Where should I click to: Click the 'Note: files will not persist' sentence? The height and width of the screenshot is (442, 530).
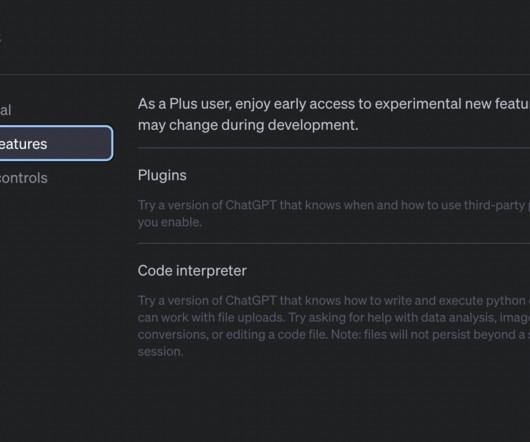click(430, 335)
